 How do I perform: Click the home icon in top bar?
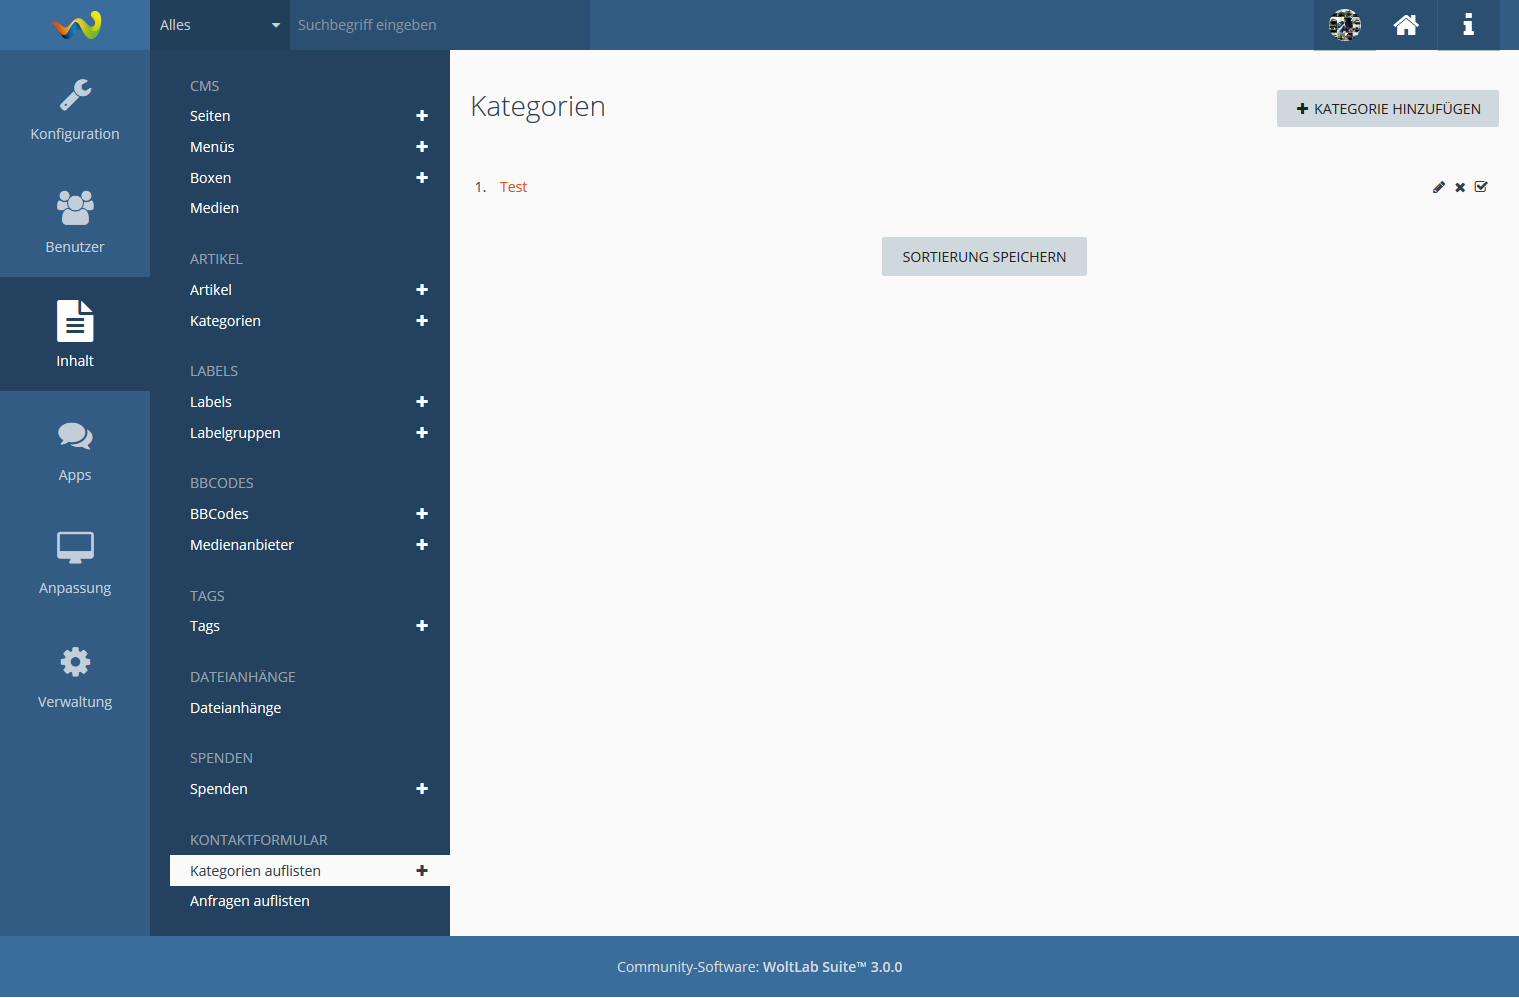click(1406, 25)
